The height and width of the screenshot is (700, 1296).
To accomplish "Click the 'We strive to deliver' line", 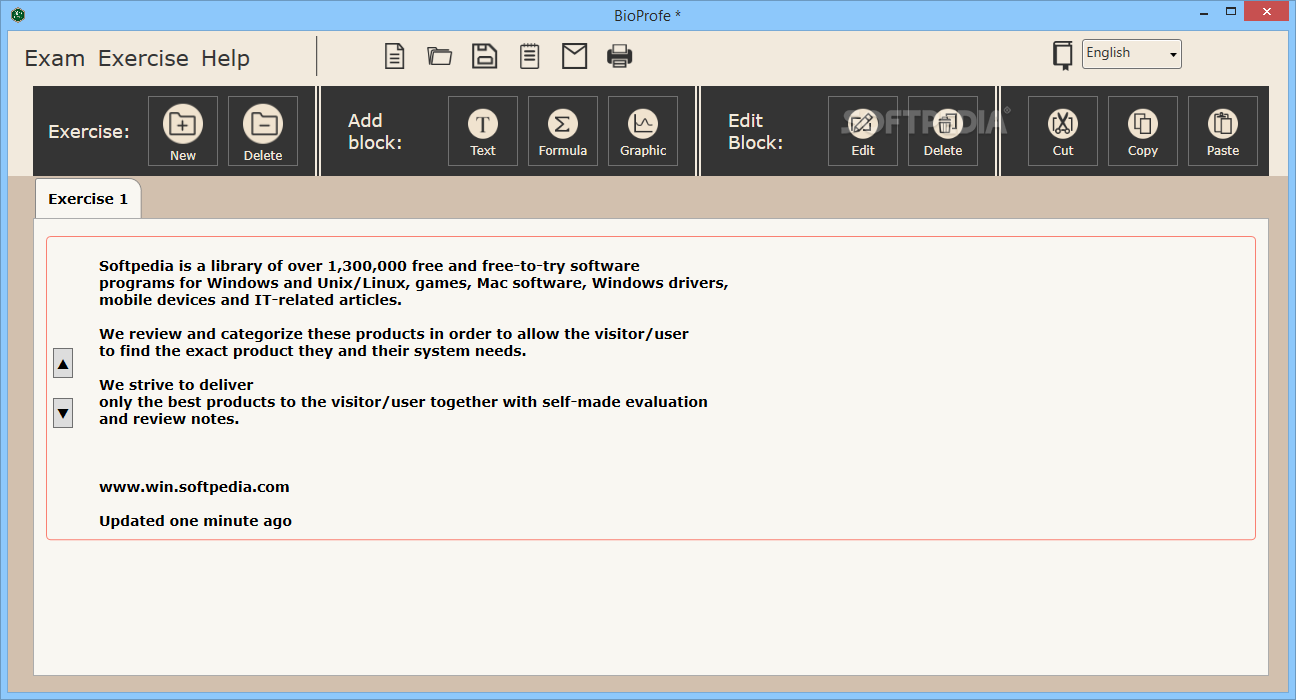I will [176, 385].
